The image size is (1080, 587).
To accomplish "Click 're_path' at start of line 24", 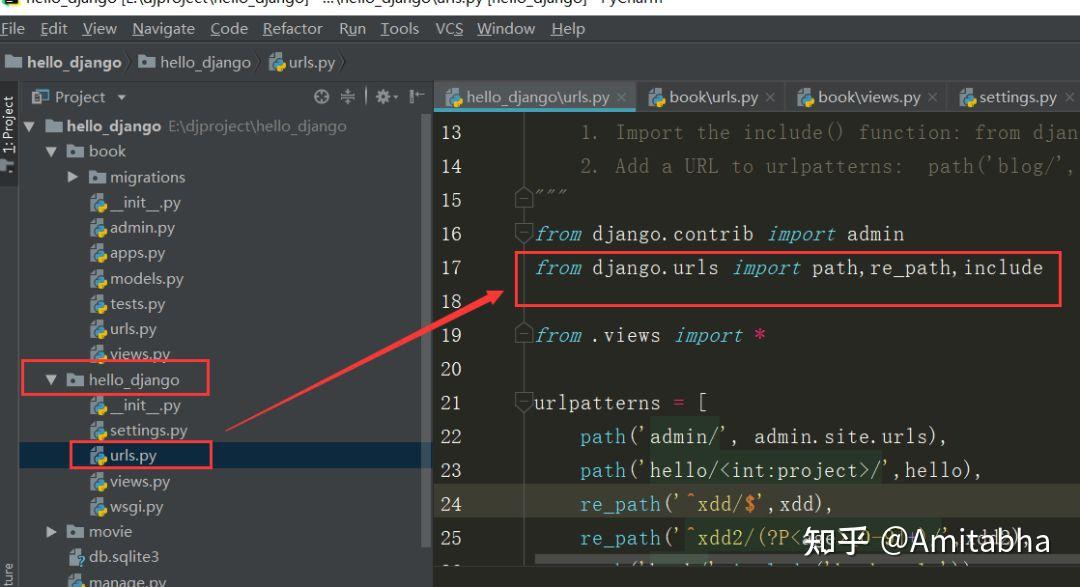I will coord(620,504).
